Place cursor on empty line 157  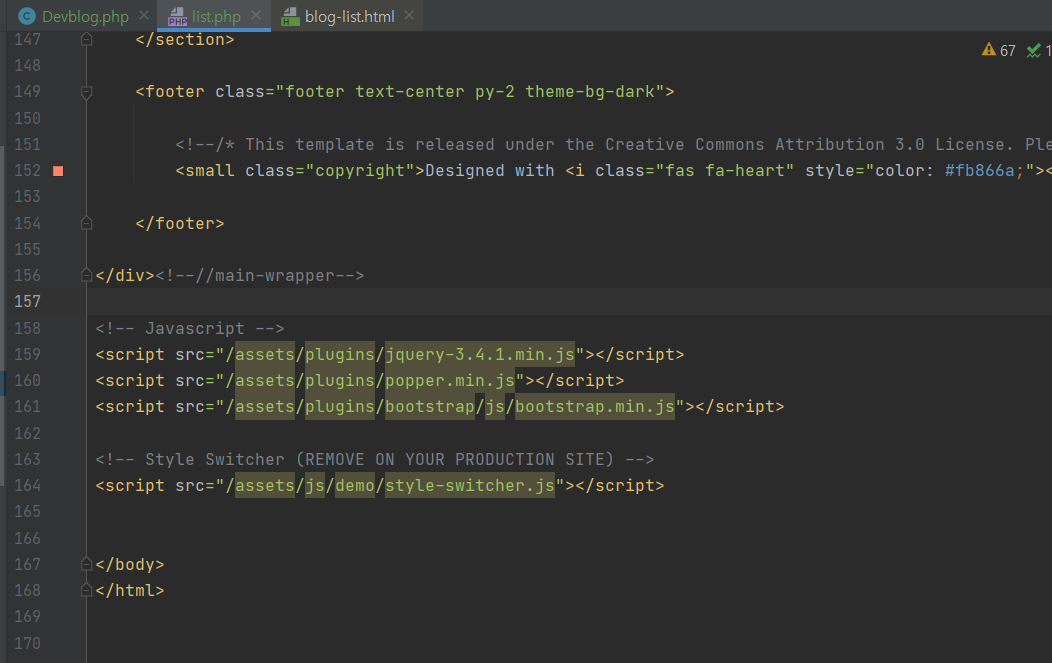tap(569, 302)
